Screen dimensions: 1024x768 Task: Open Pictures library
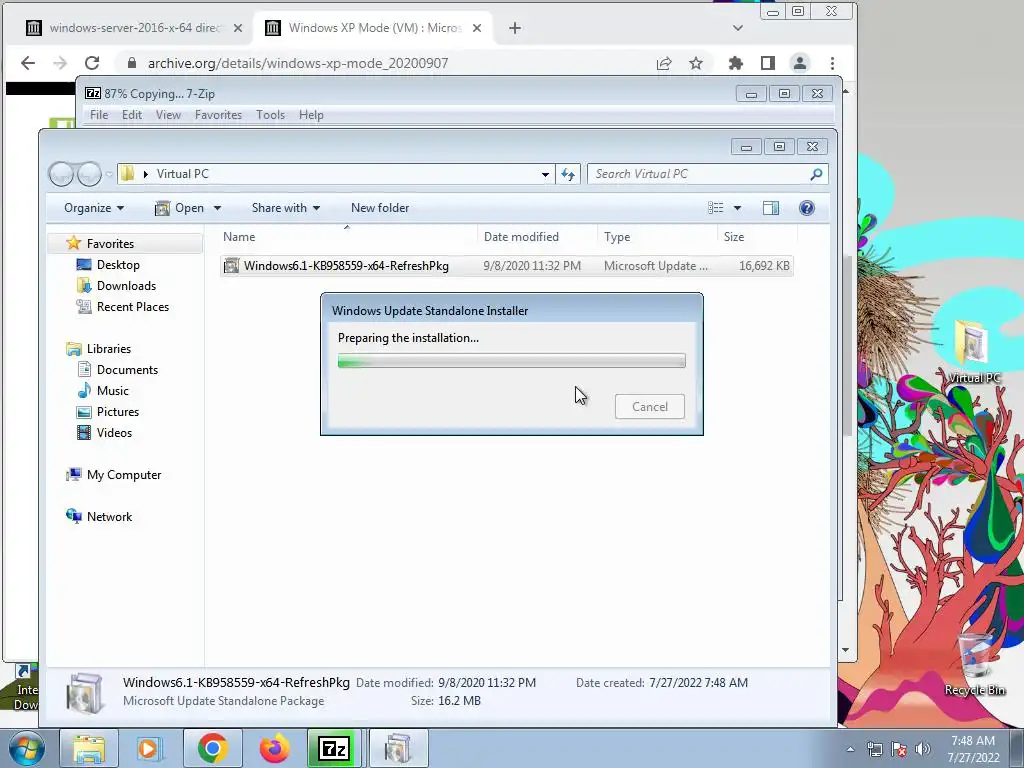click(118, 411)
